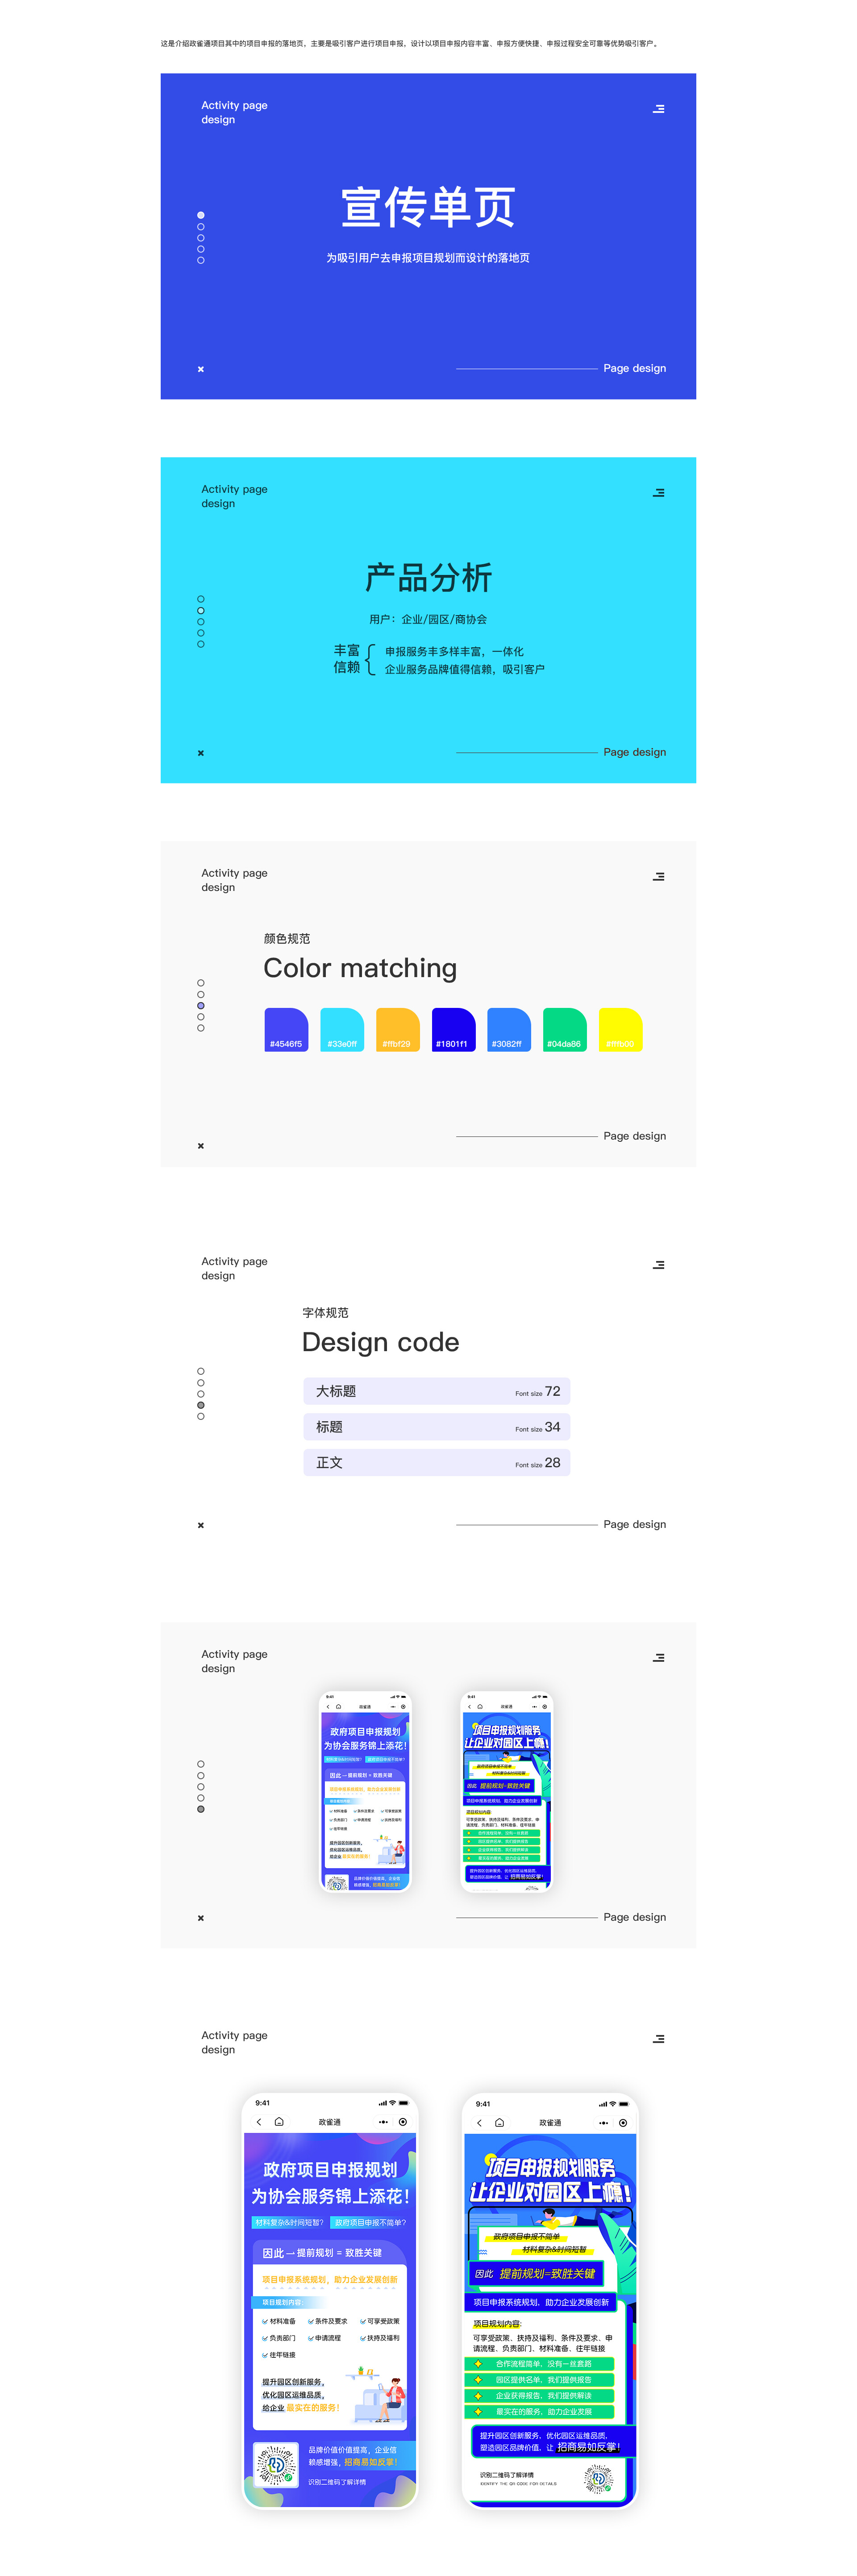The image size is (857, 2576).
Task: Select first pagination dot on Design code slide
Action: coord(201,1371)
